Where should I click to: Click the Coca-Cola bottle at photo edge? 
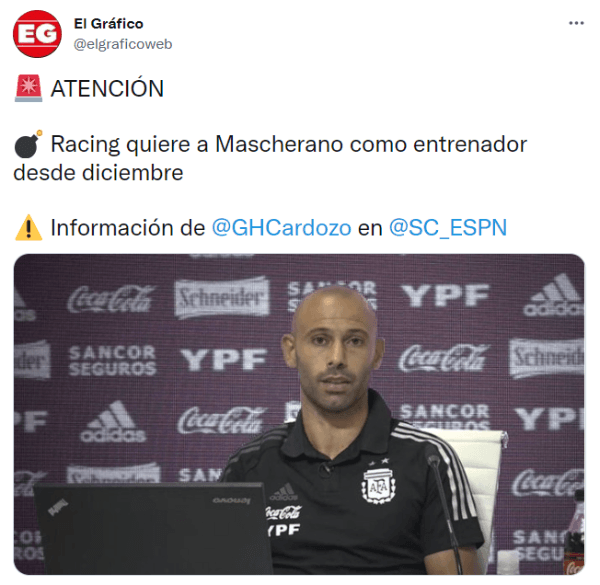(x=574, y=532)
